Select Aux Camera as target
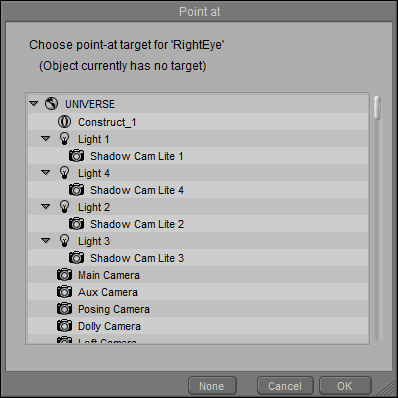 pos(198,292)
